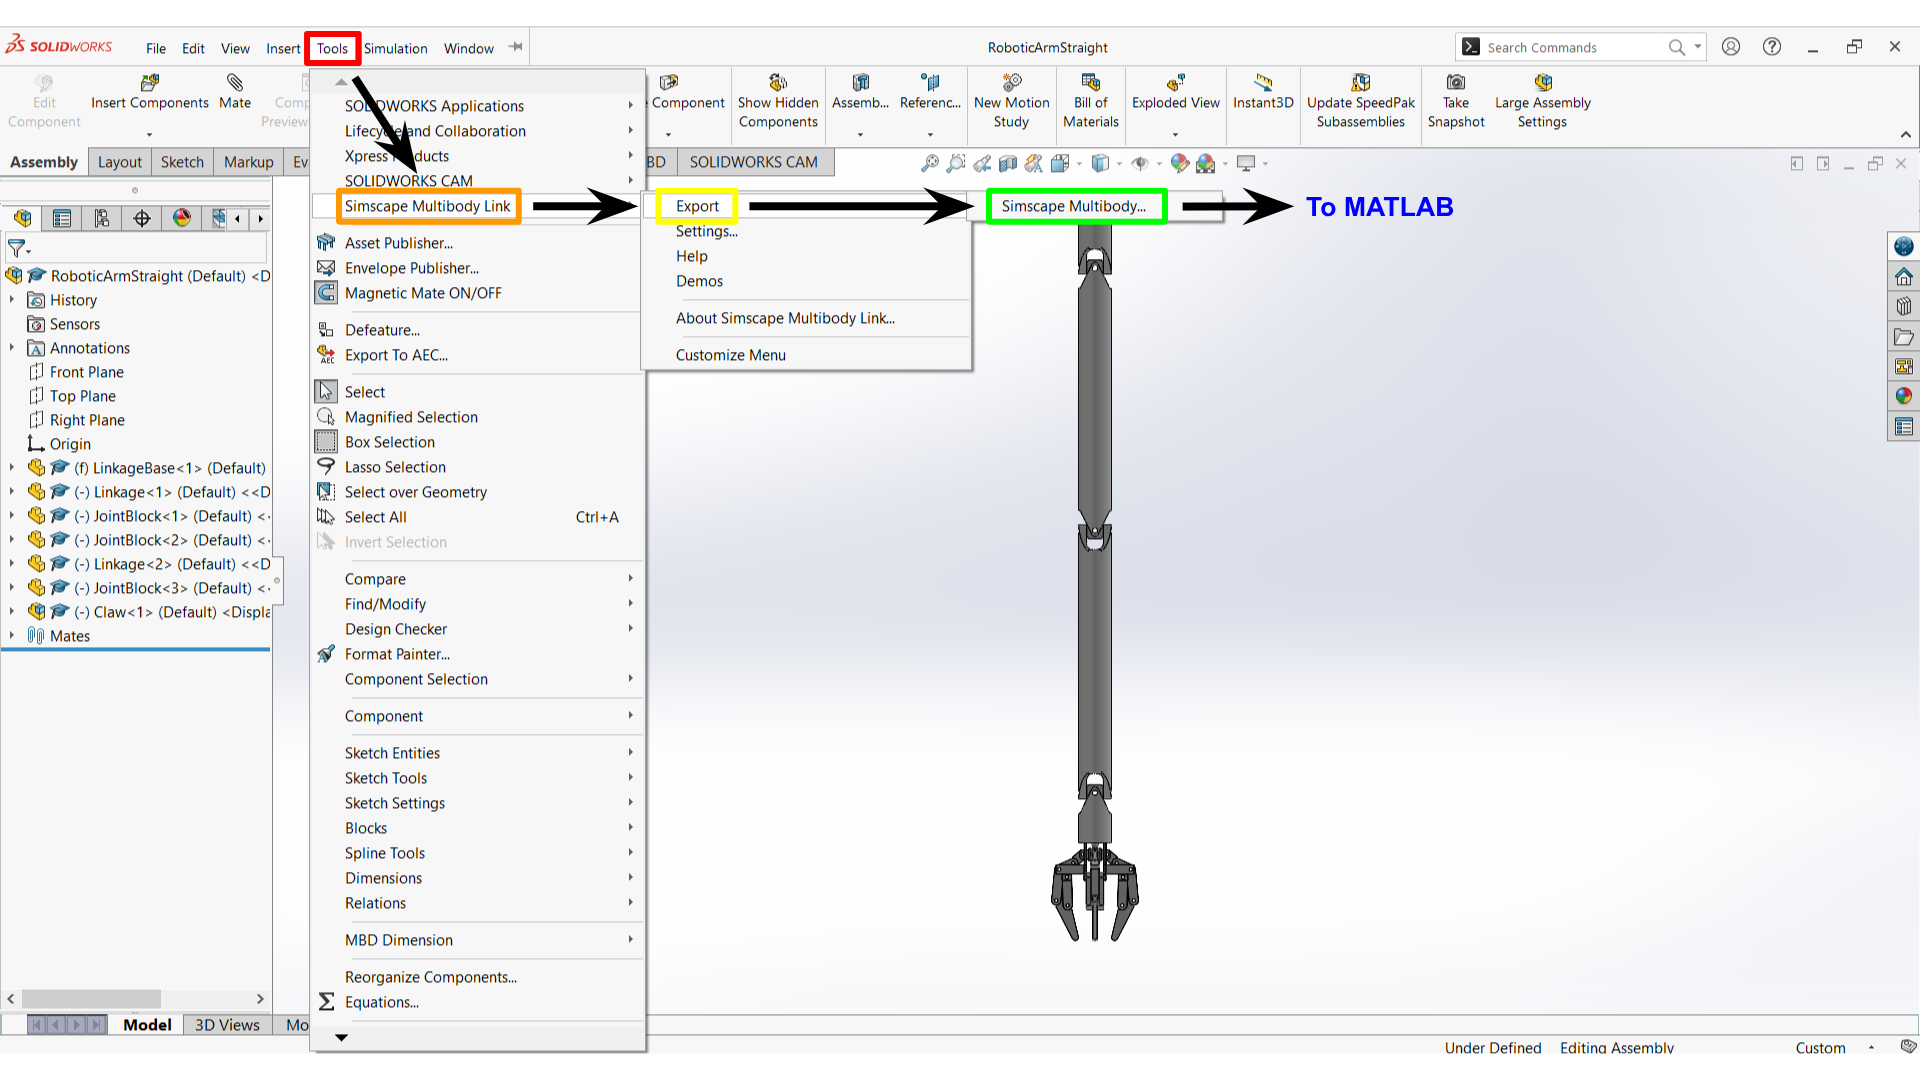Expand the Mates folder in tree

click(x=12, y=636)
